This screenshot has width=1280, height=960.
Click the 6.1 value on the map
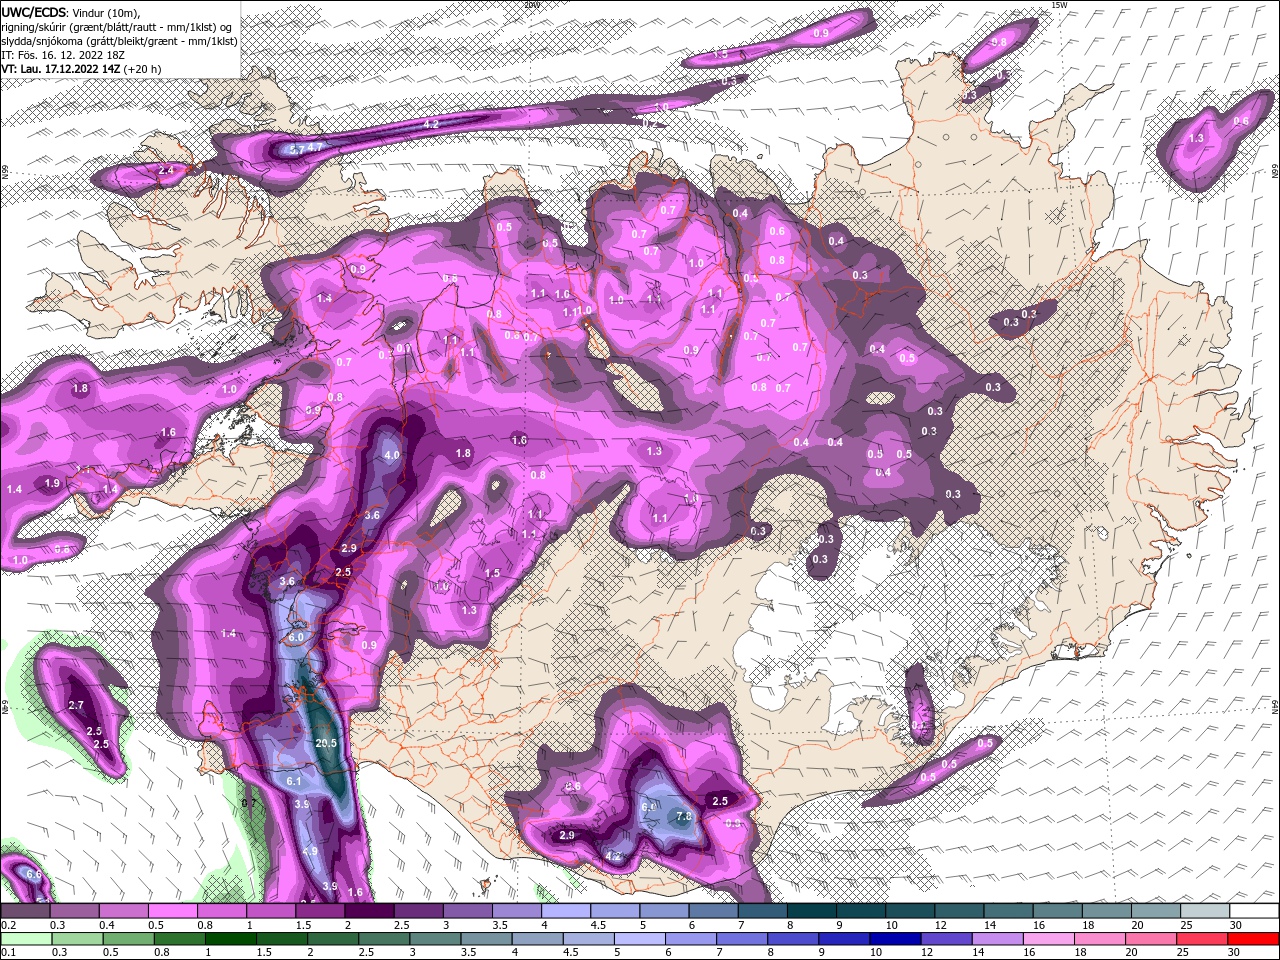click(294, 781)
